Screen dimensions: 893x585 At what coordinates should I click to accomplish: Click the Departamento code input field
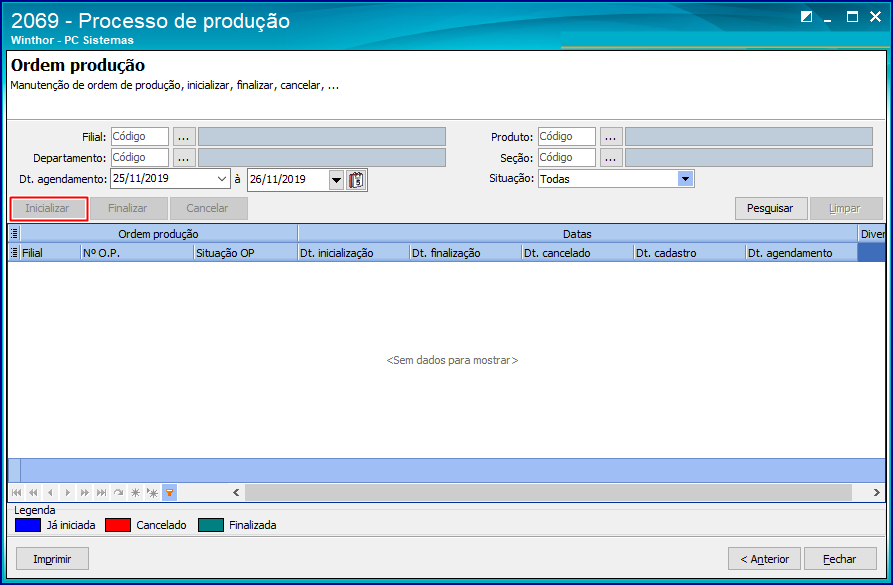pos(140,158)
